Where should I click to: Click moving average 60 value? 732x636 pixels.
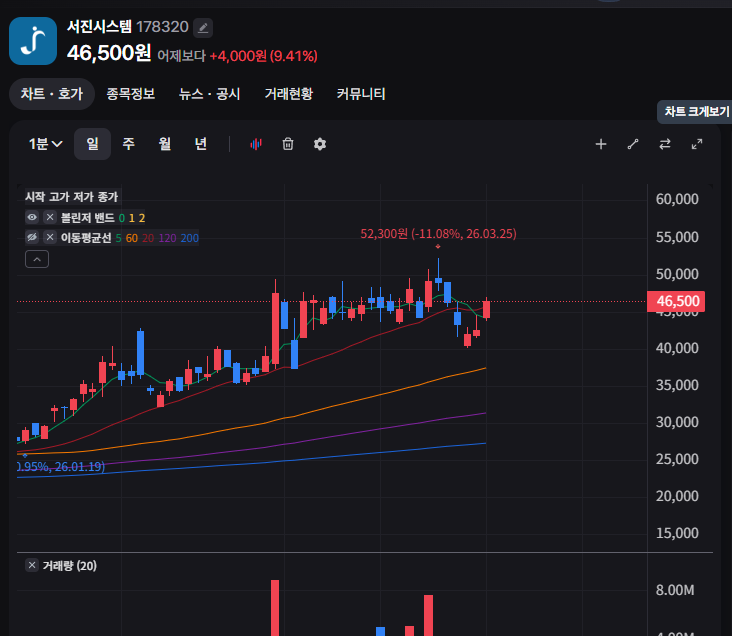click(132, 238)
